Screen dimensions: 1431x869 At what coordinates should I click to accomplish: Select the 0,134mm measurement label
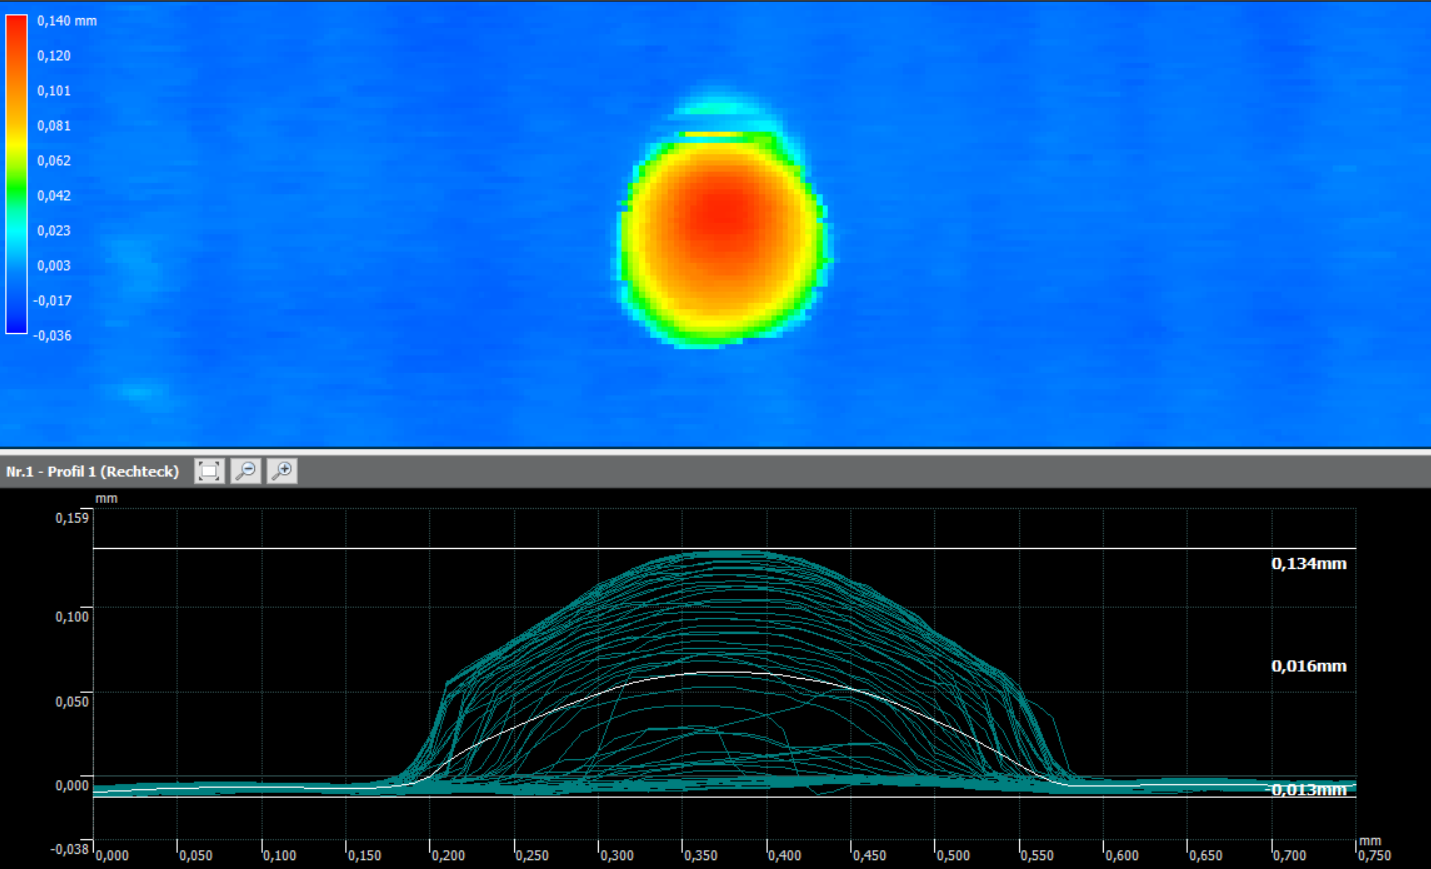[1308, 564]
